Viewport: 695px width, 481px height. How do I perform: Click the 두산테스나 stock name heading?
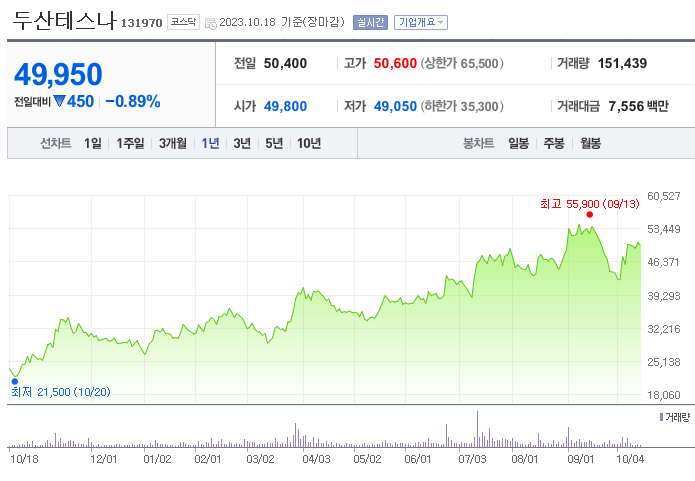64,20
